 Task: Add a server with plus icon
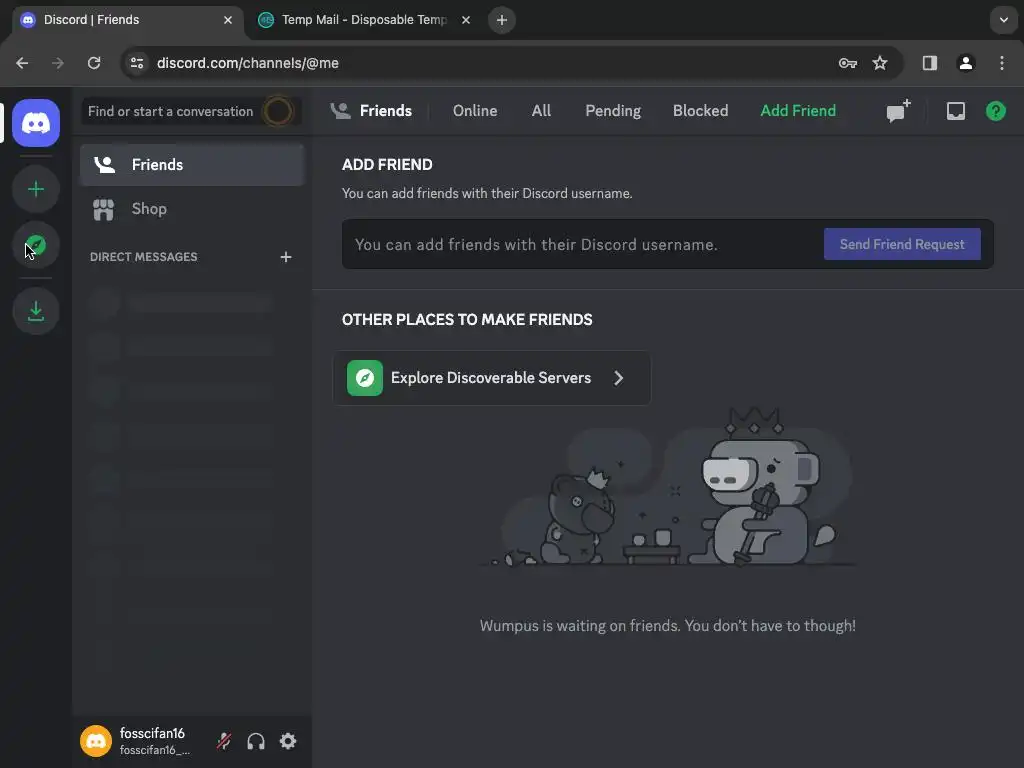(36, 189)
